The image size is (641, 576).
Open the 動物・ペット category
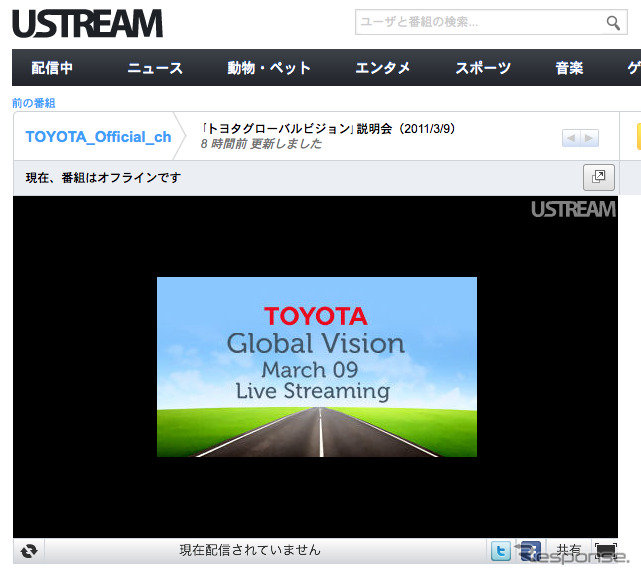pyautogui.click(x=269, y=68)
